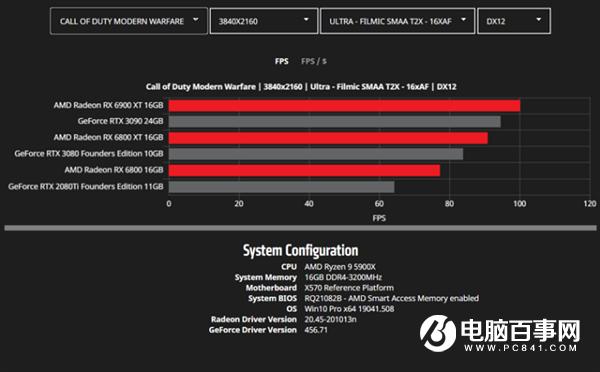Click the gray horizontal bar under the chart
This screenshot has height=372, width=600.
[300, 228]
